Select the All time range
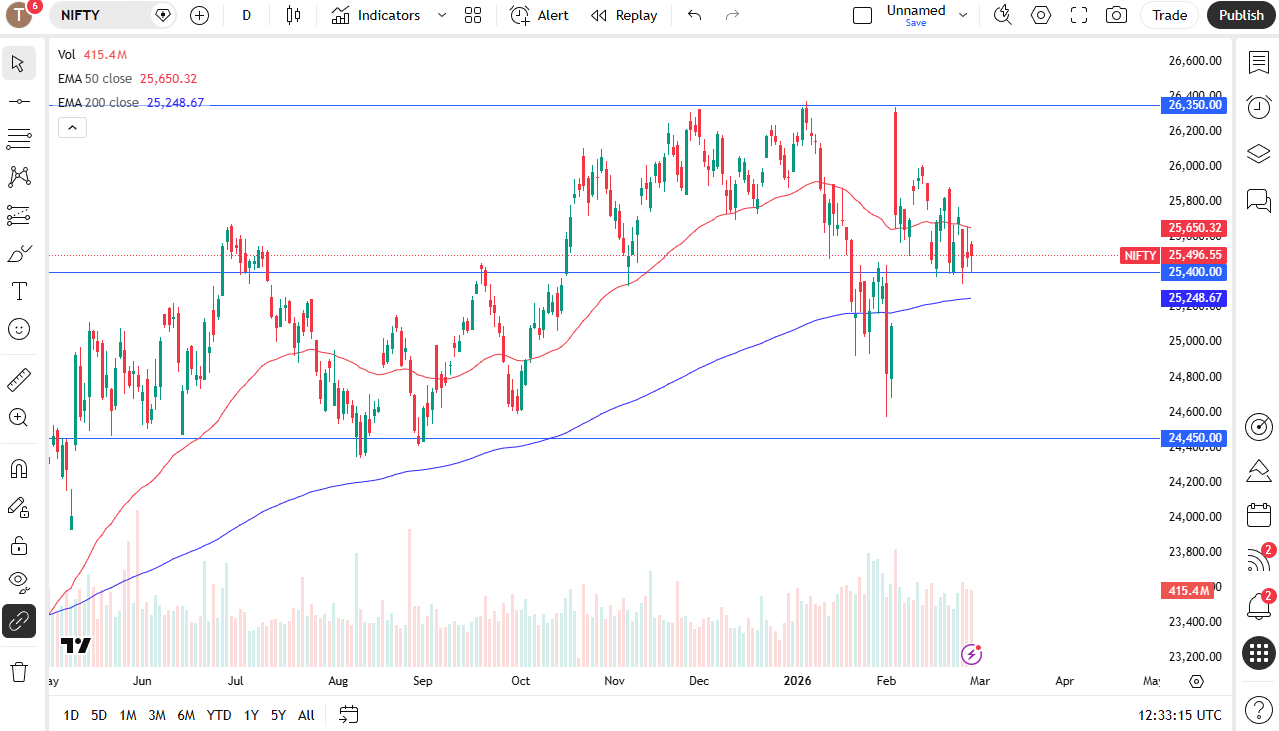 [306, 715]
